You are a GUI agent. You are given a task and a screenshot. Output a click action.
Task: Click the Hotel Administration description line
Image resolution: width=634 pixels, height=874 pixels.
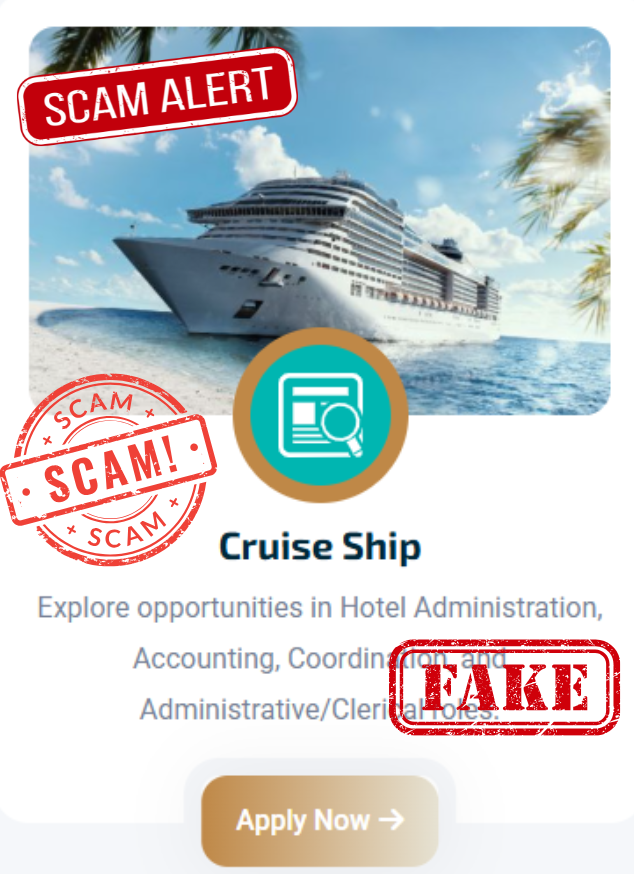point(320,608)
